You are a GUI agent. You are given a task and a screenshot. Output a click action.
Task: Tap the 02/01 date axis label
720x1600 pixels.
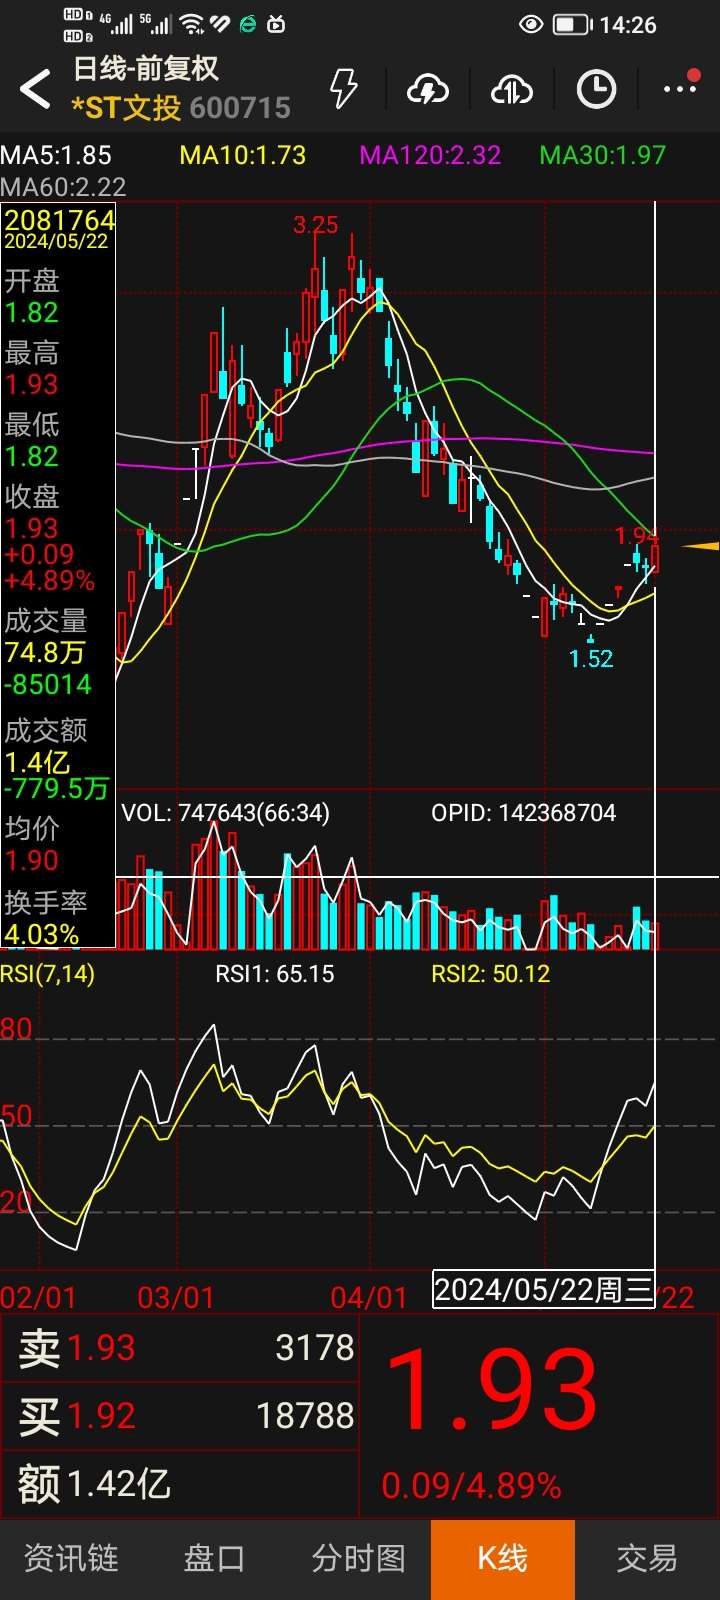pos(38,1298)
